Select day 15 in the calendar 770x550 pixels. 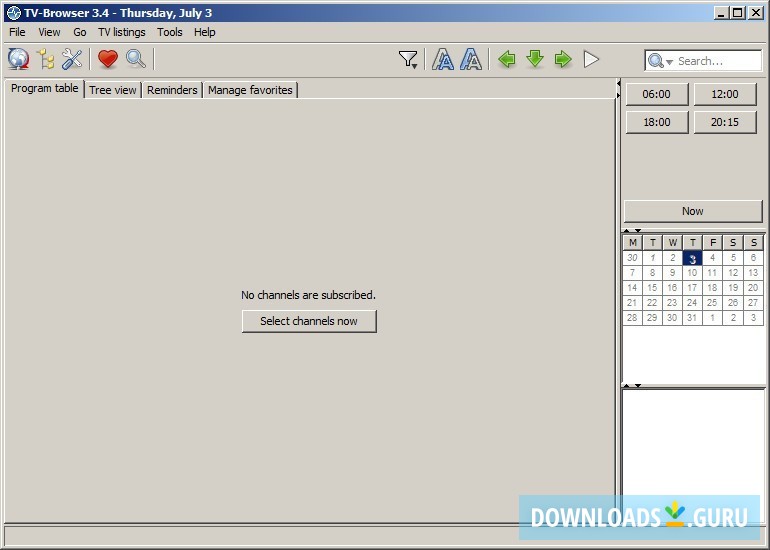click(x=652, y=288)
